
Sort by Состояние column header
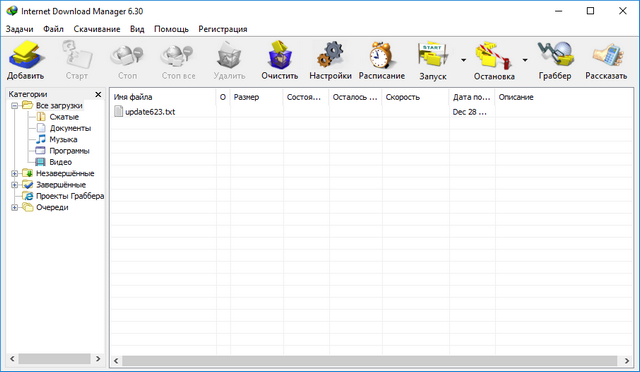point(306,97)
